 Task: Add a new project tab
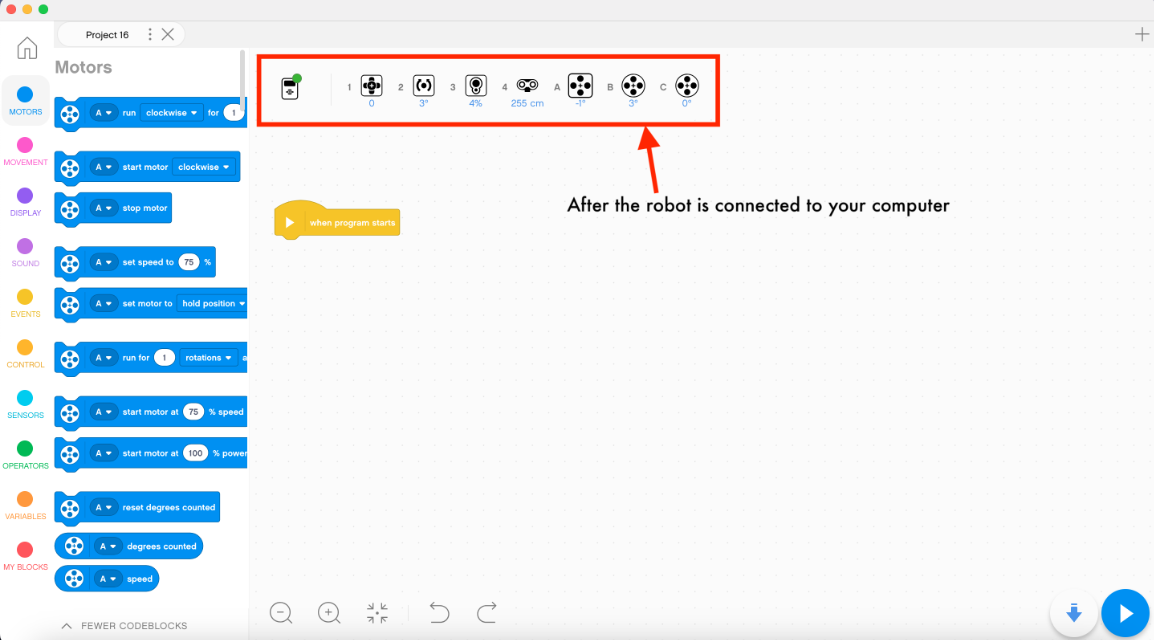coord(1141,35)
